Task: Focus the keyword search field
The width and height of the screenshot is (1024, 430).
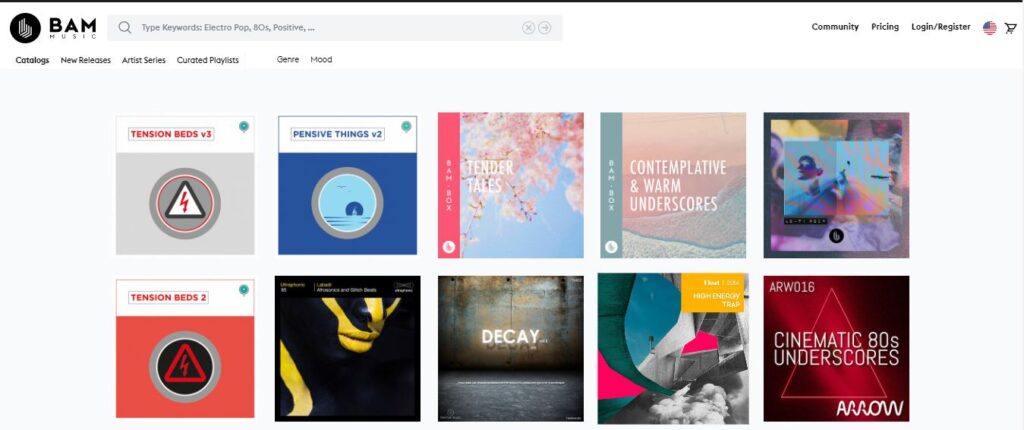Action: [x=327, y=28]
